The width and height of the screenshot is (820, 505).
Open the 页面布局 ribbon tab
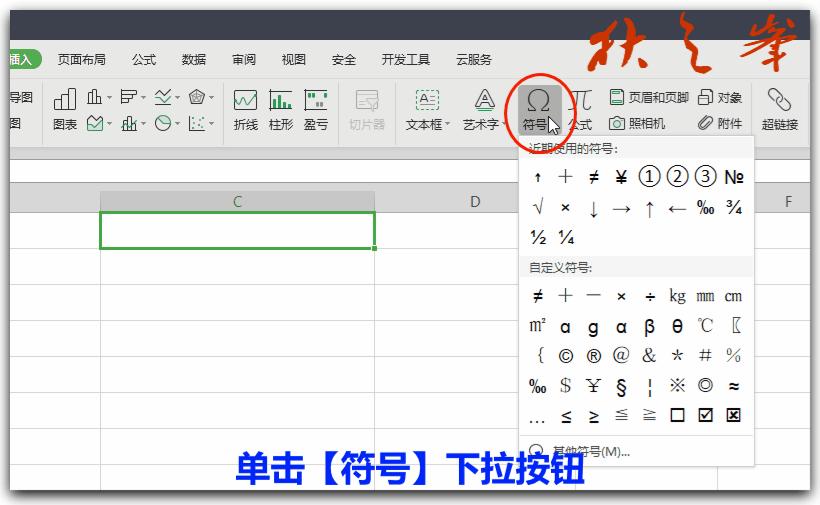click(82, 60)
